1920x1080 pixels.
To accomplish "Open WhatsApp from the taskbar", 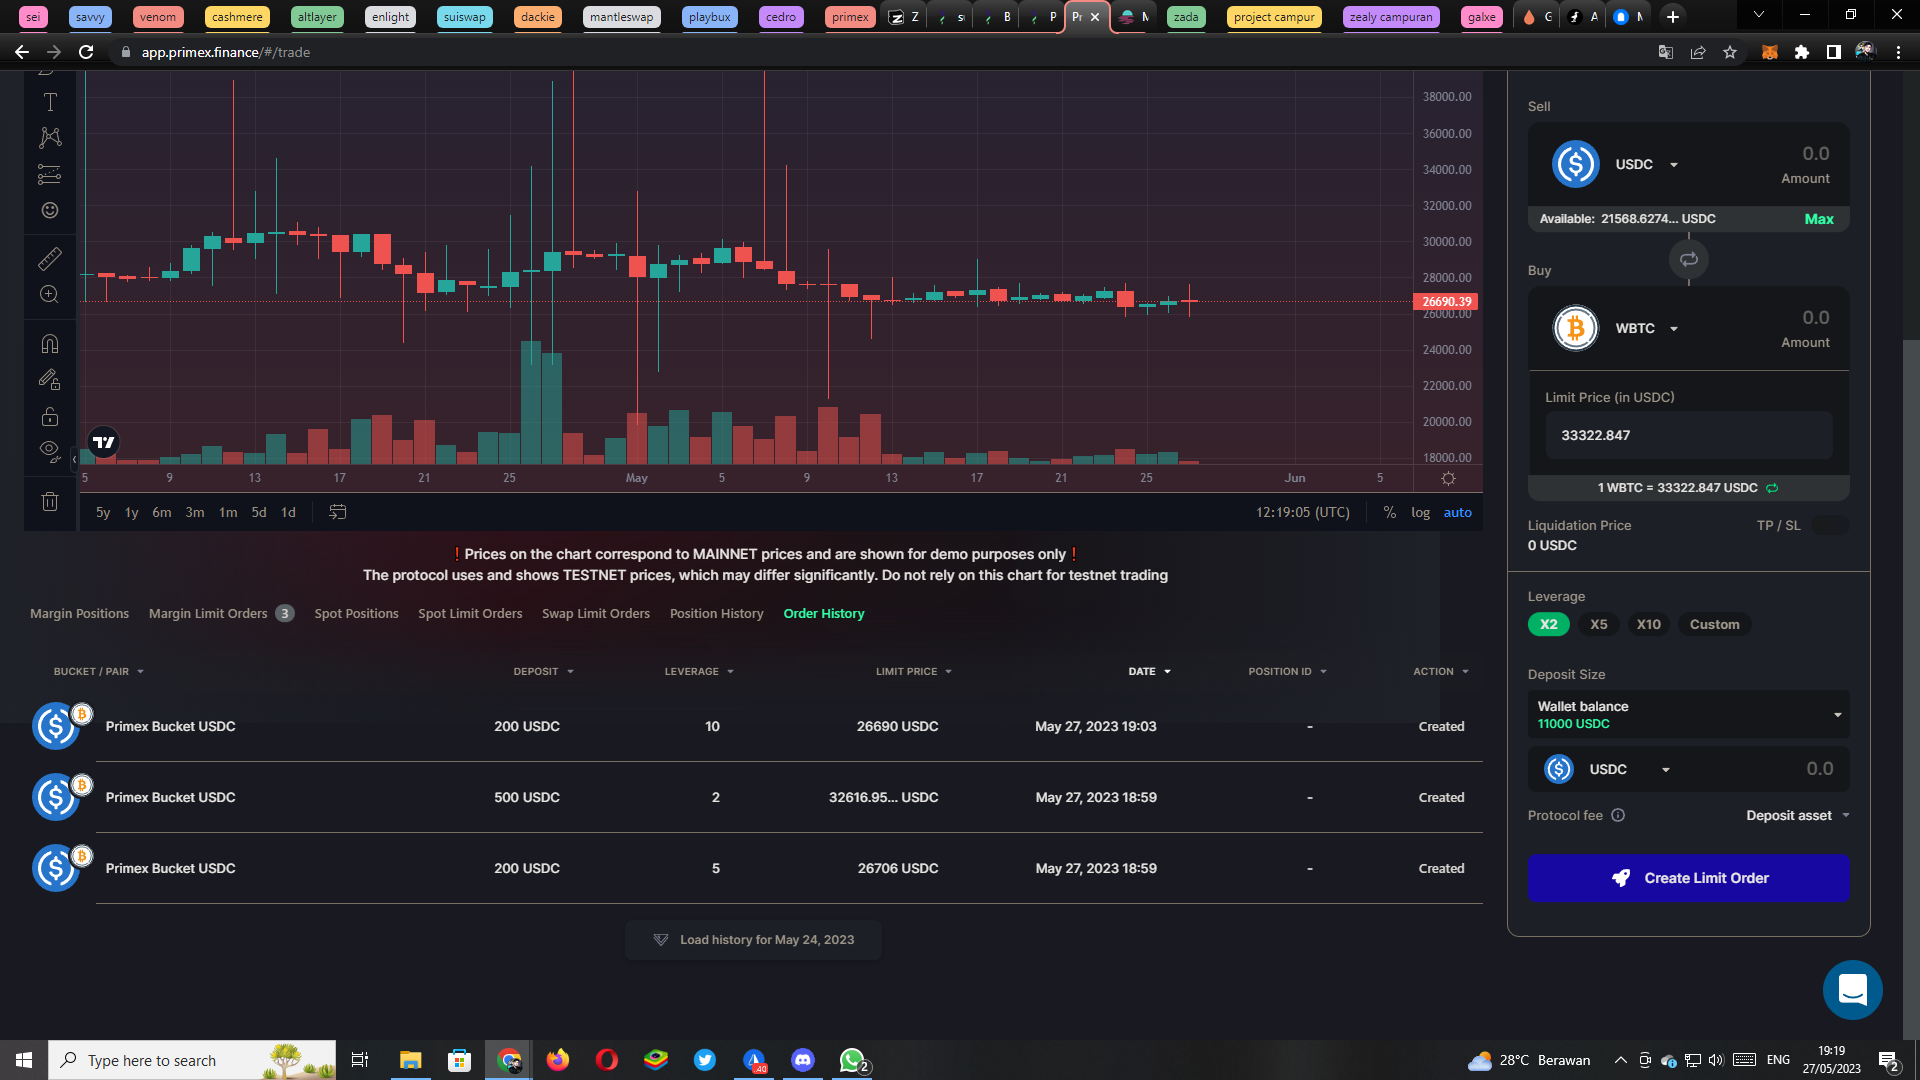I will [x=853, y=1060].
